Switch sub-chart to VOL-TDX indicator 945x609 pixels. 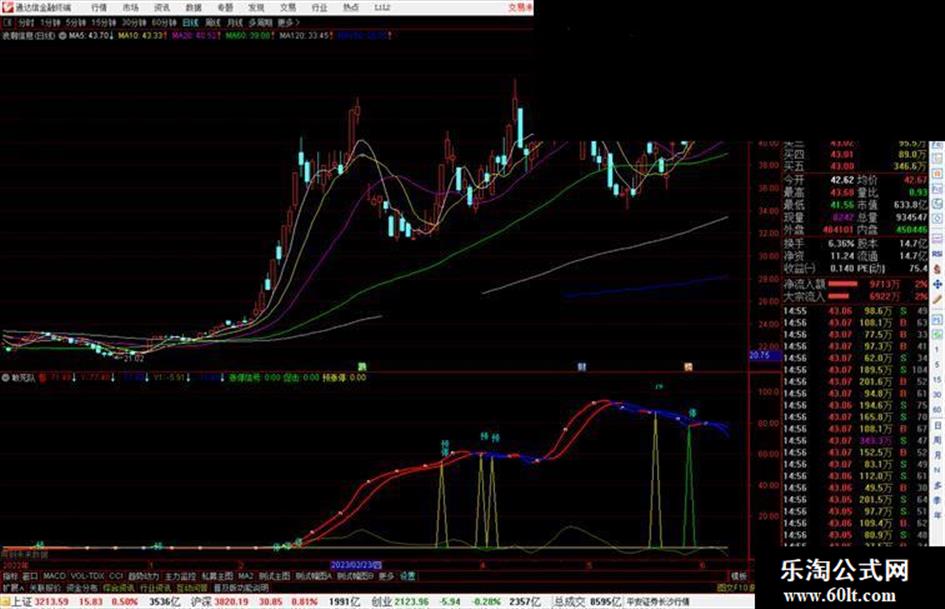(88, 576)
